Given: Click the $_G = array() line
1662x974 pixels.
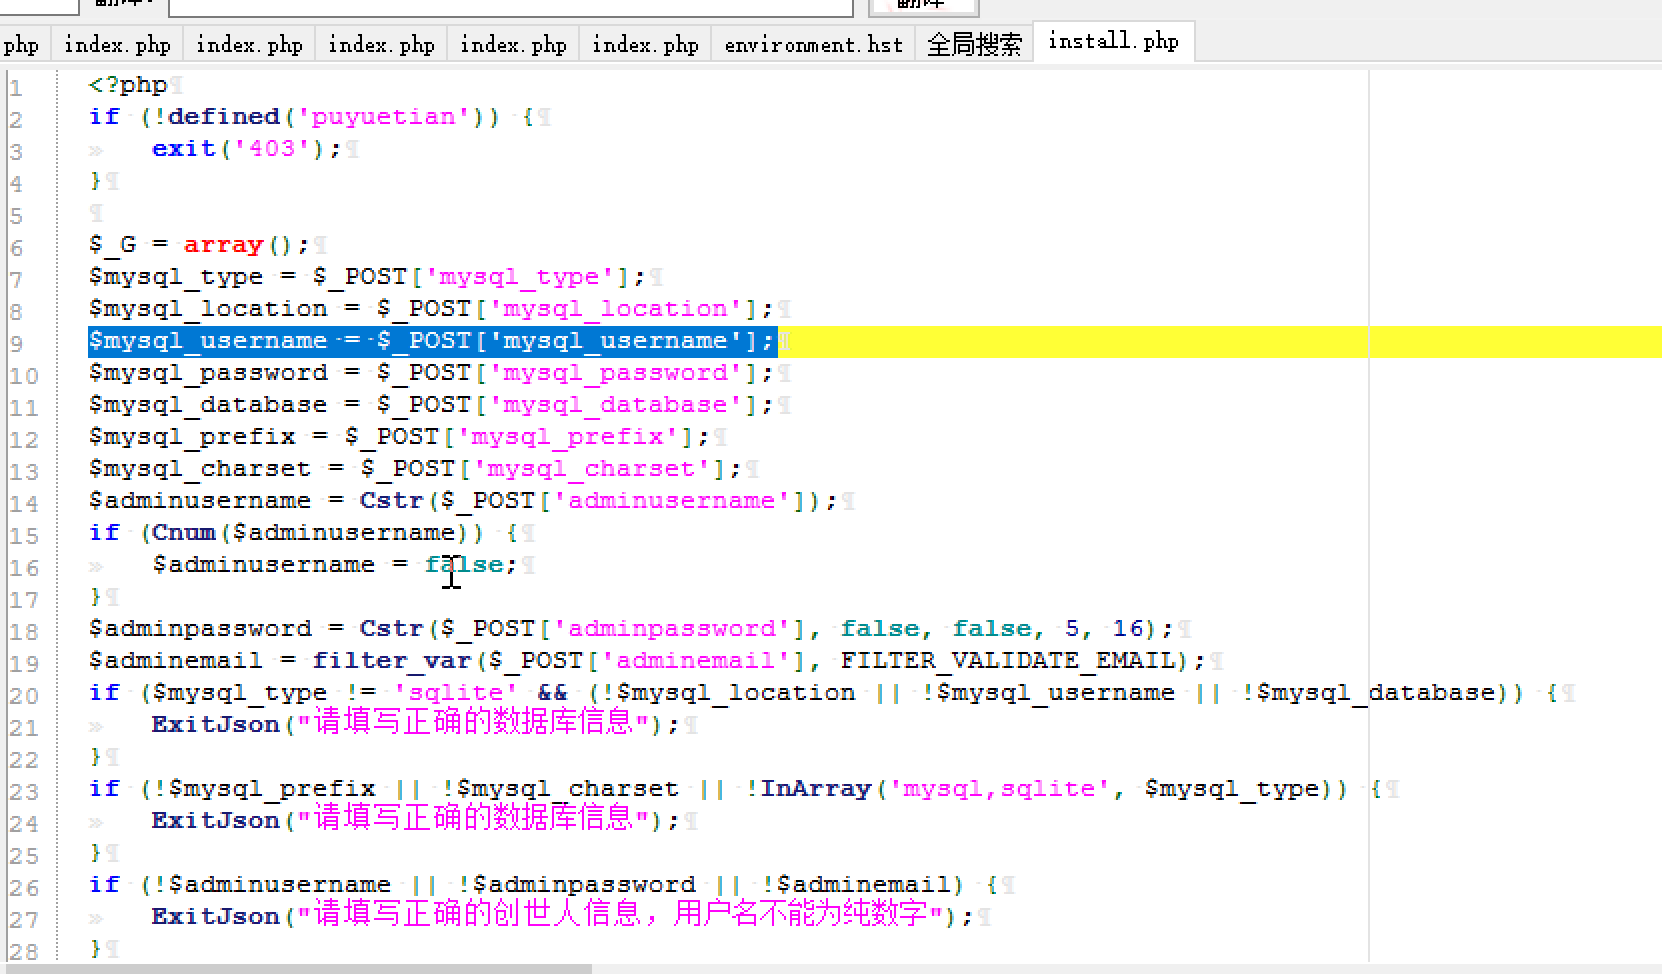Looking at the screenshot, I should pos(199,245).
